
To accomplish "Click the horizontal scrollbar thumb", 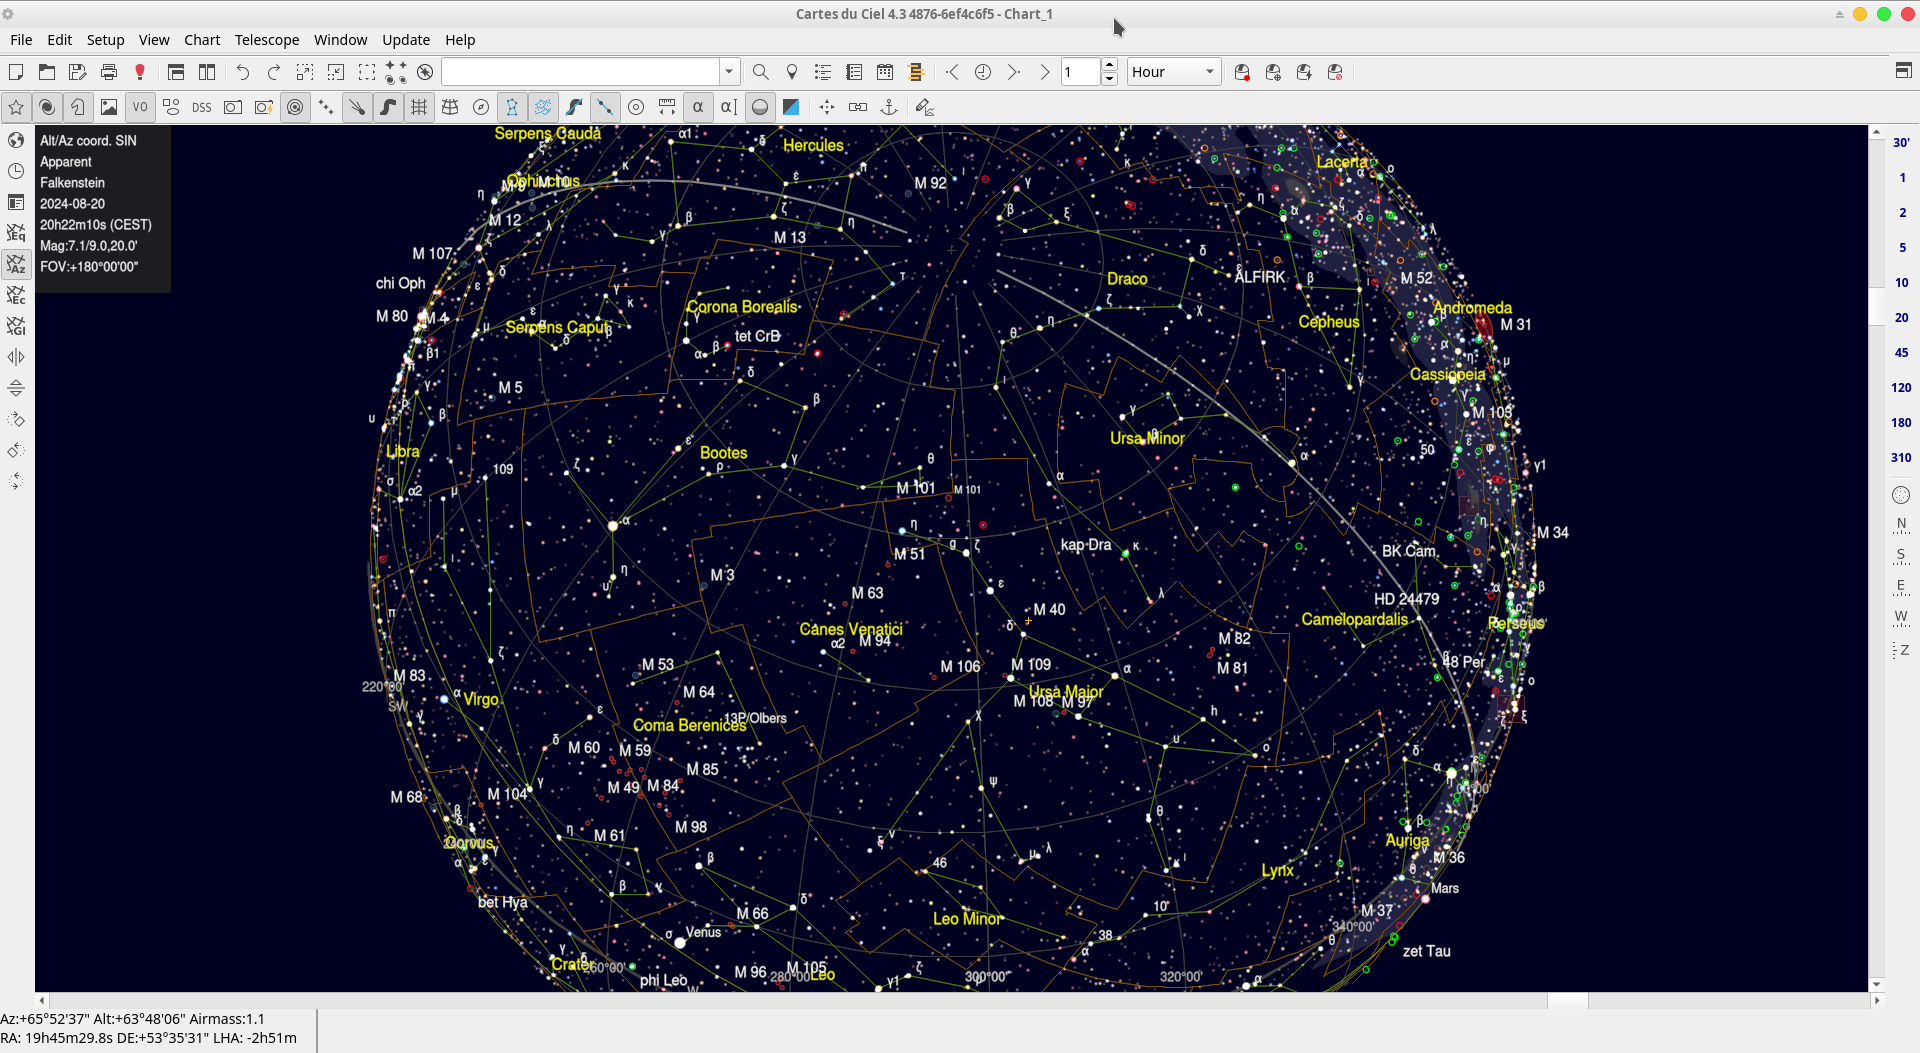I will point(1567,1000).
